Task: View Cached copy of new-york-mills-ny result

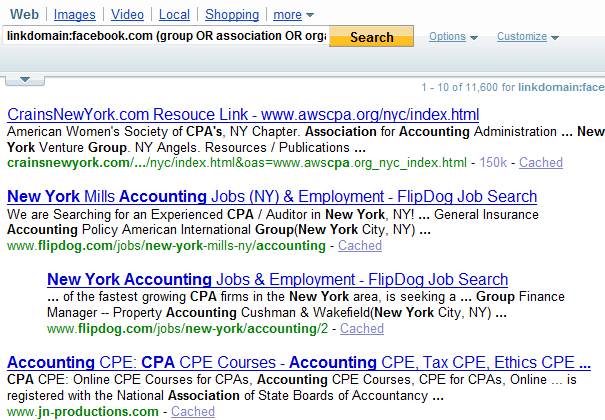Action: tap(360, 246)
